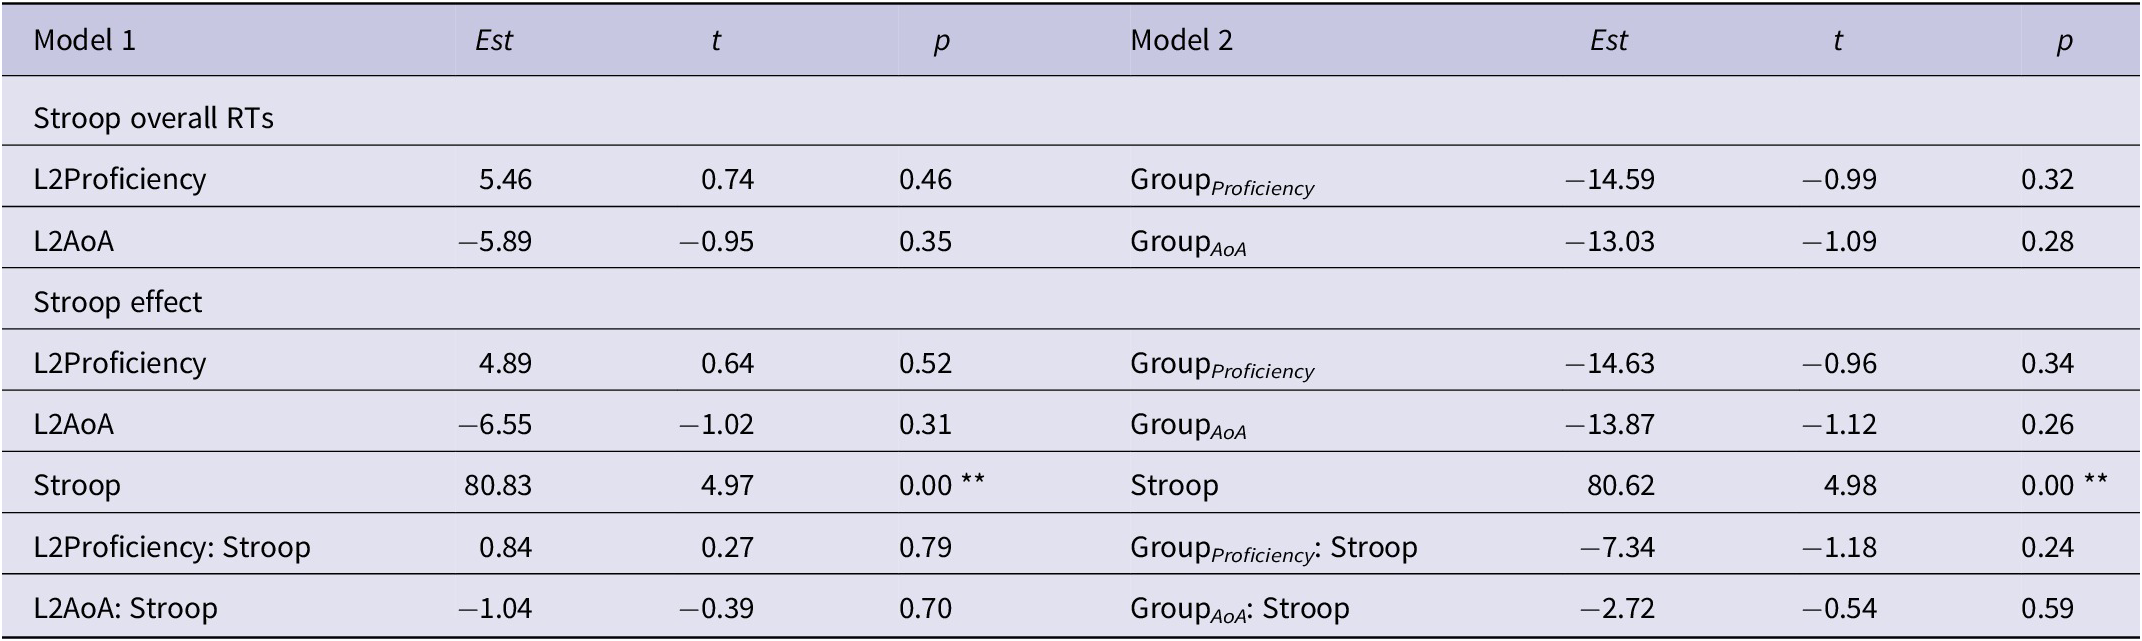This screenshot has width=2142, height=641.
Task: Select the L2Proficiency: Stroop row label
Action: tap(172, 547)
